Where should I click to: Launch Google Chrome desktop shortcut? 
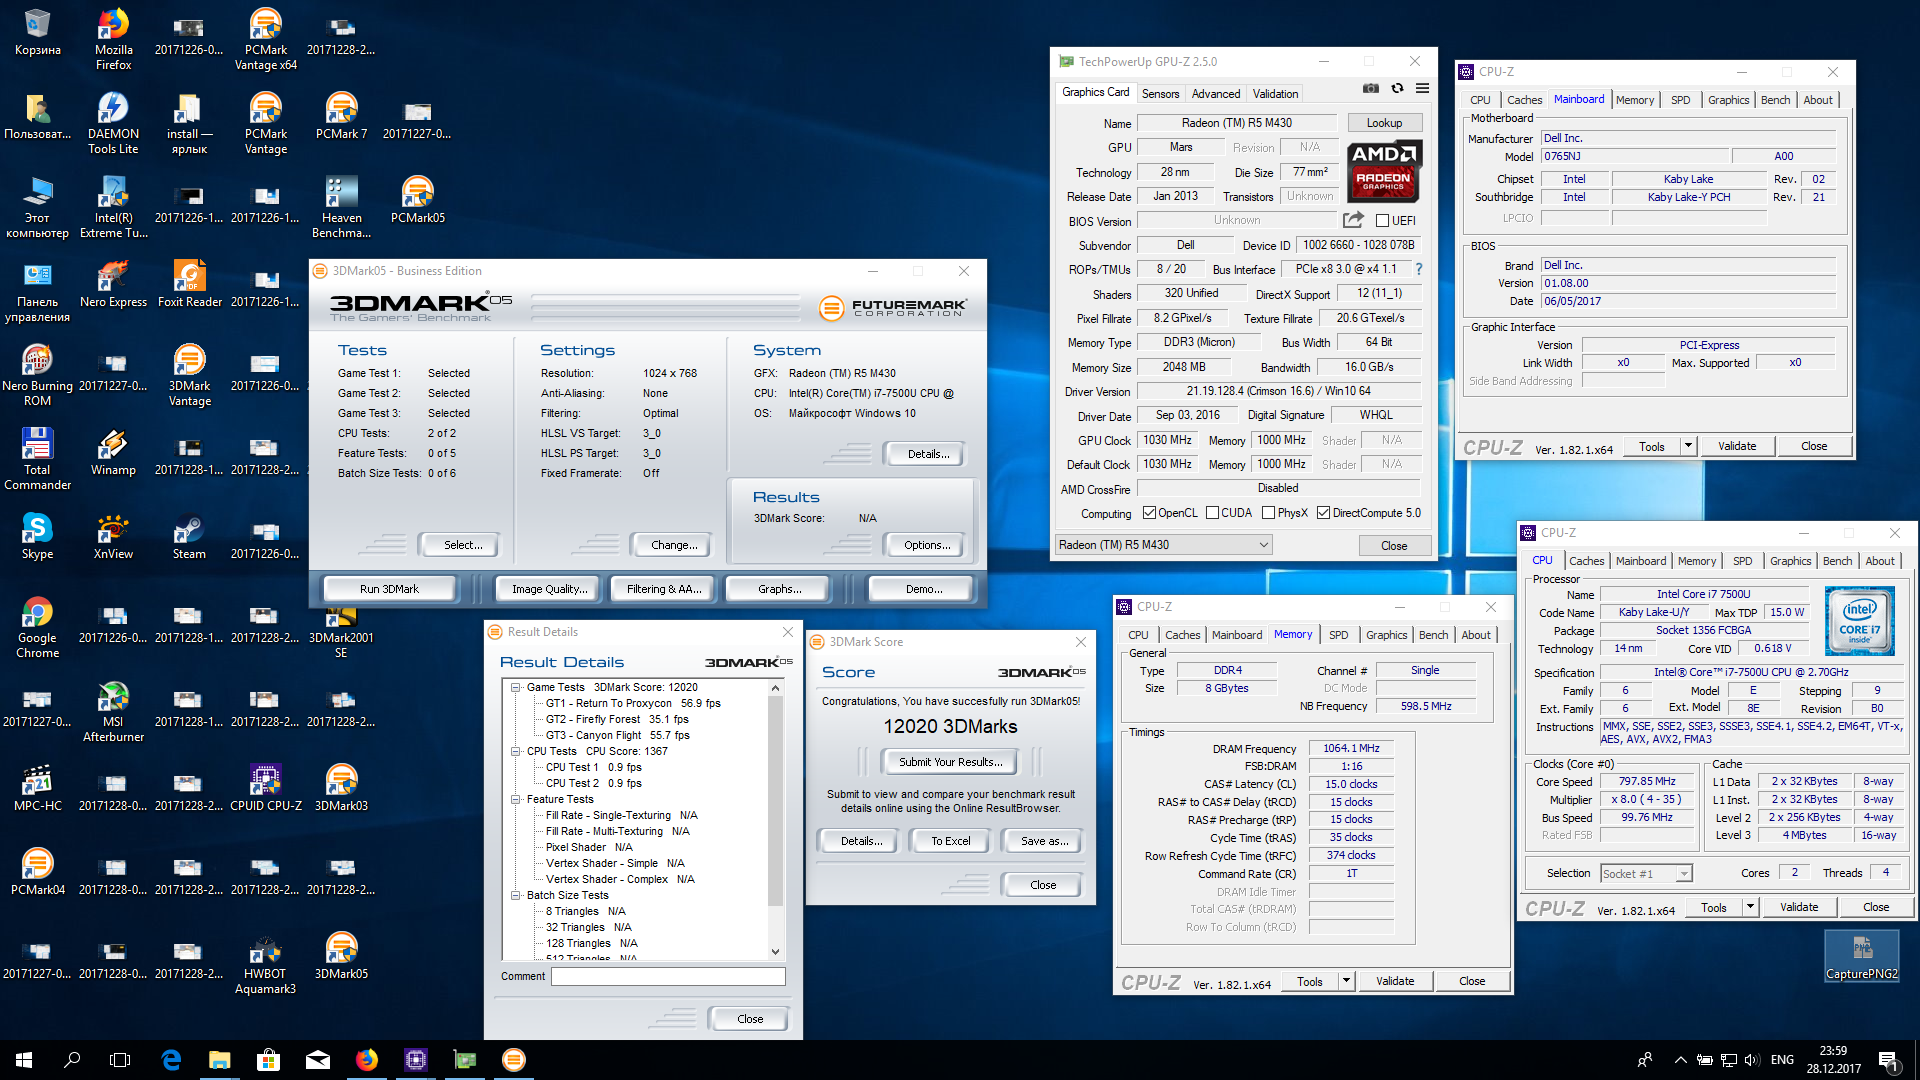37,628
